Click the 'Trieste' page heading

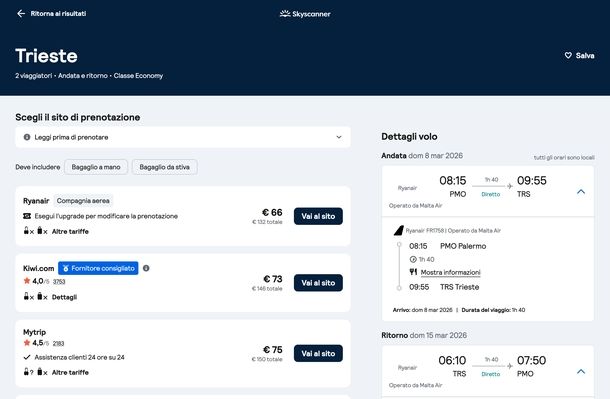coord(46,56)
